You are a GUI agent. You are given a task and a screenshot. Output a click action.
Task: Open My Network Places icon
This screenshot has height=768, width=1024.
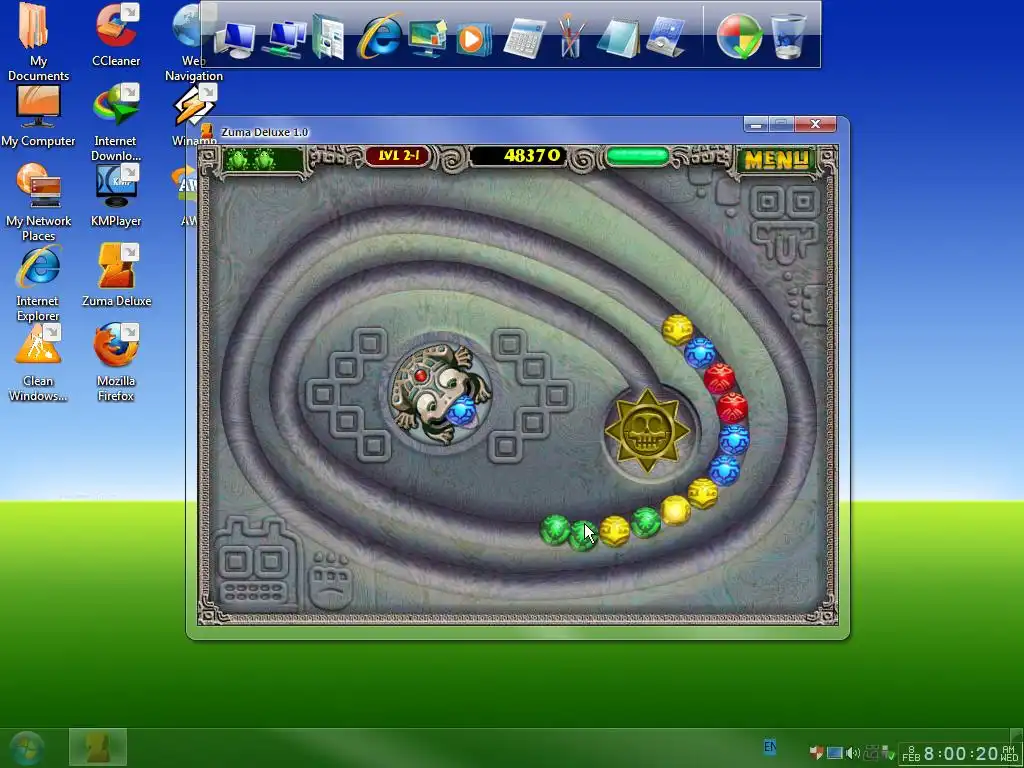38,202
